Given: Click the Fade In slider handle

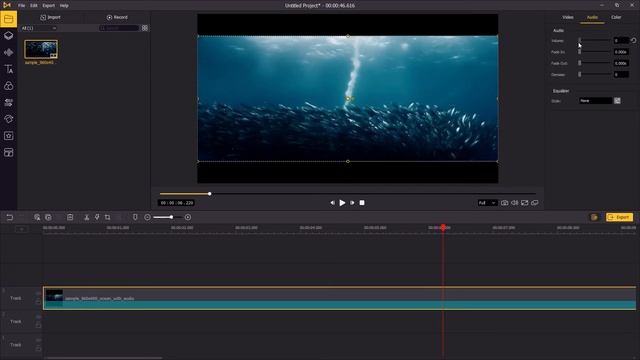Looking at the screenshot, I should [580, 52].
